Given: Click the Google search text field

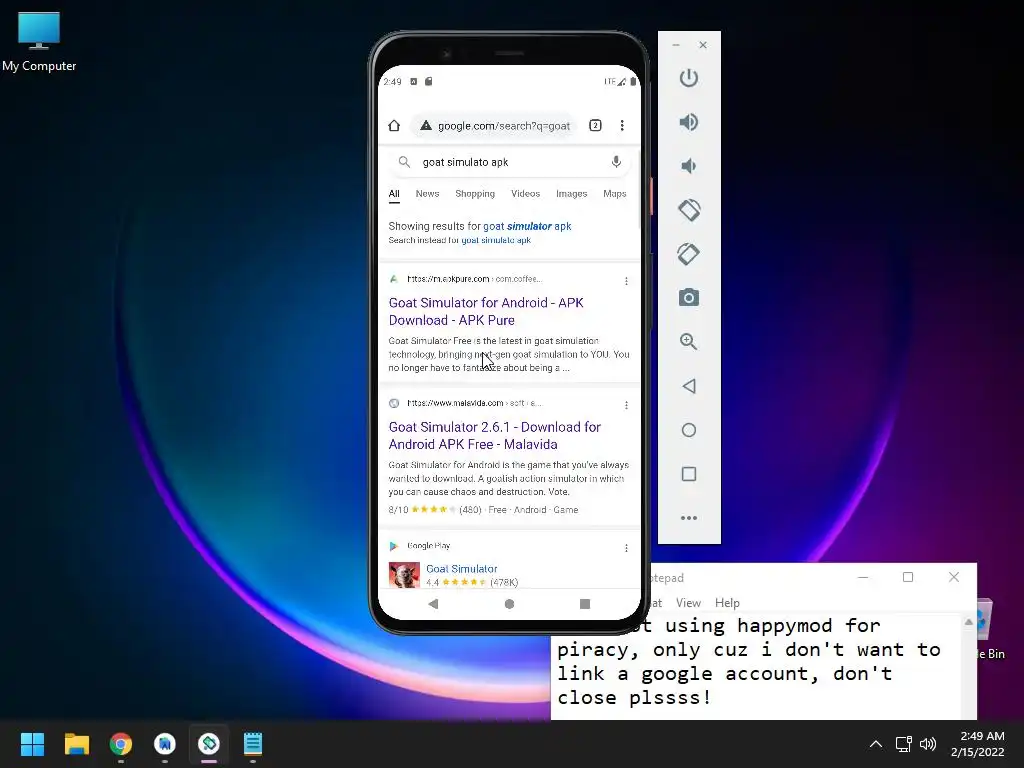Looking at the screenshot, I should [511, 162].
